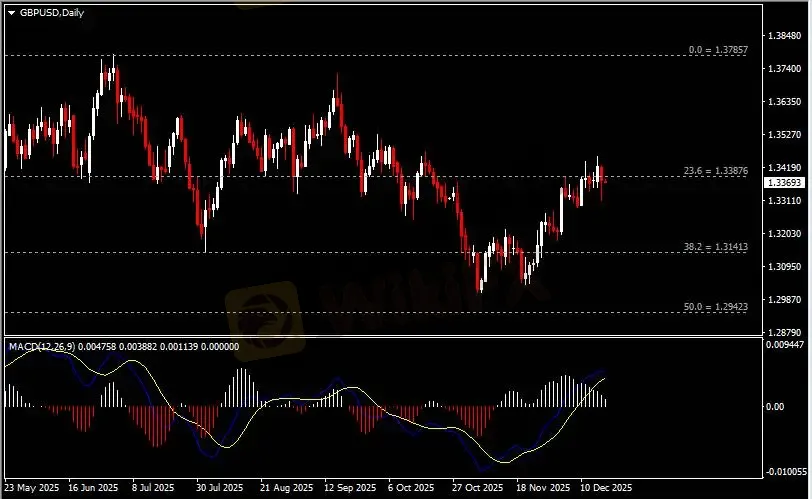812x499 pixels.
Task: Click the 1.32030 price scale value
Action: [x=785, y=233]
